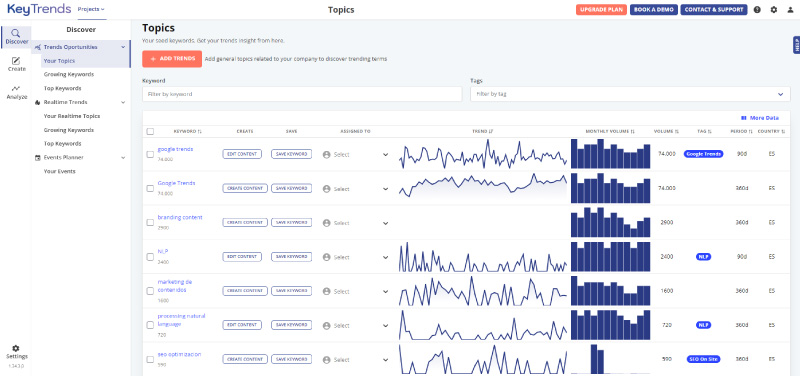Image resolution: width=800 pixels, height=376 pixels.
Task: Collapse the Realtime Trends section chevron
Action: pyautogui.click(x=123, y=102)
